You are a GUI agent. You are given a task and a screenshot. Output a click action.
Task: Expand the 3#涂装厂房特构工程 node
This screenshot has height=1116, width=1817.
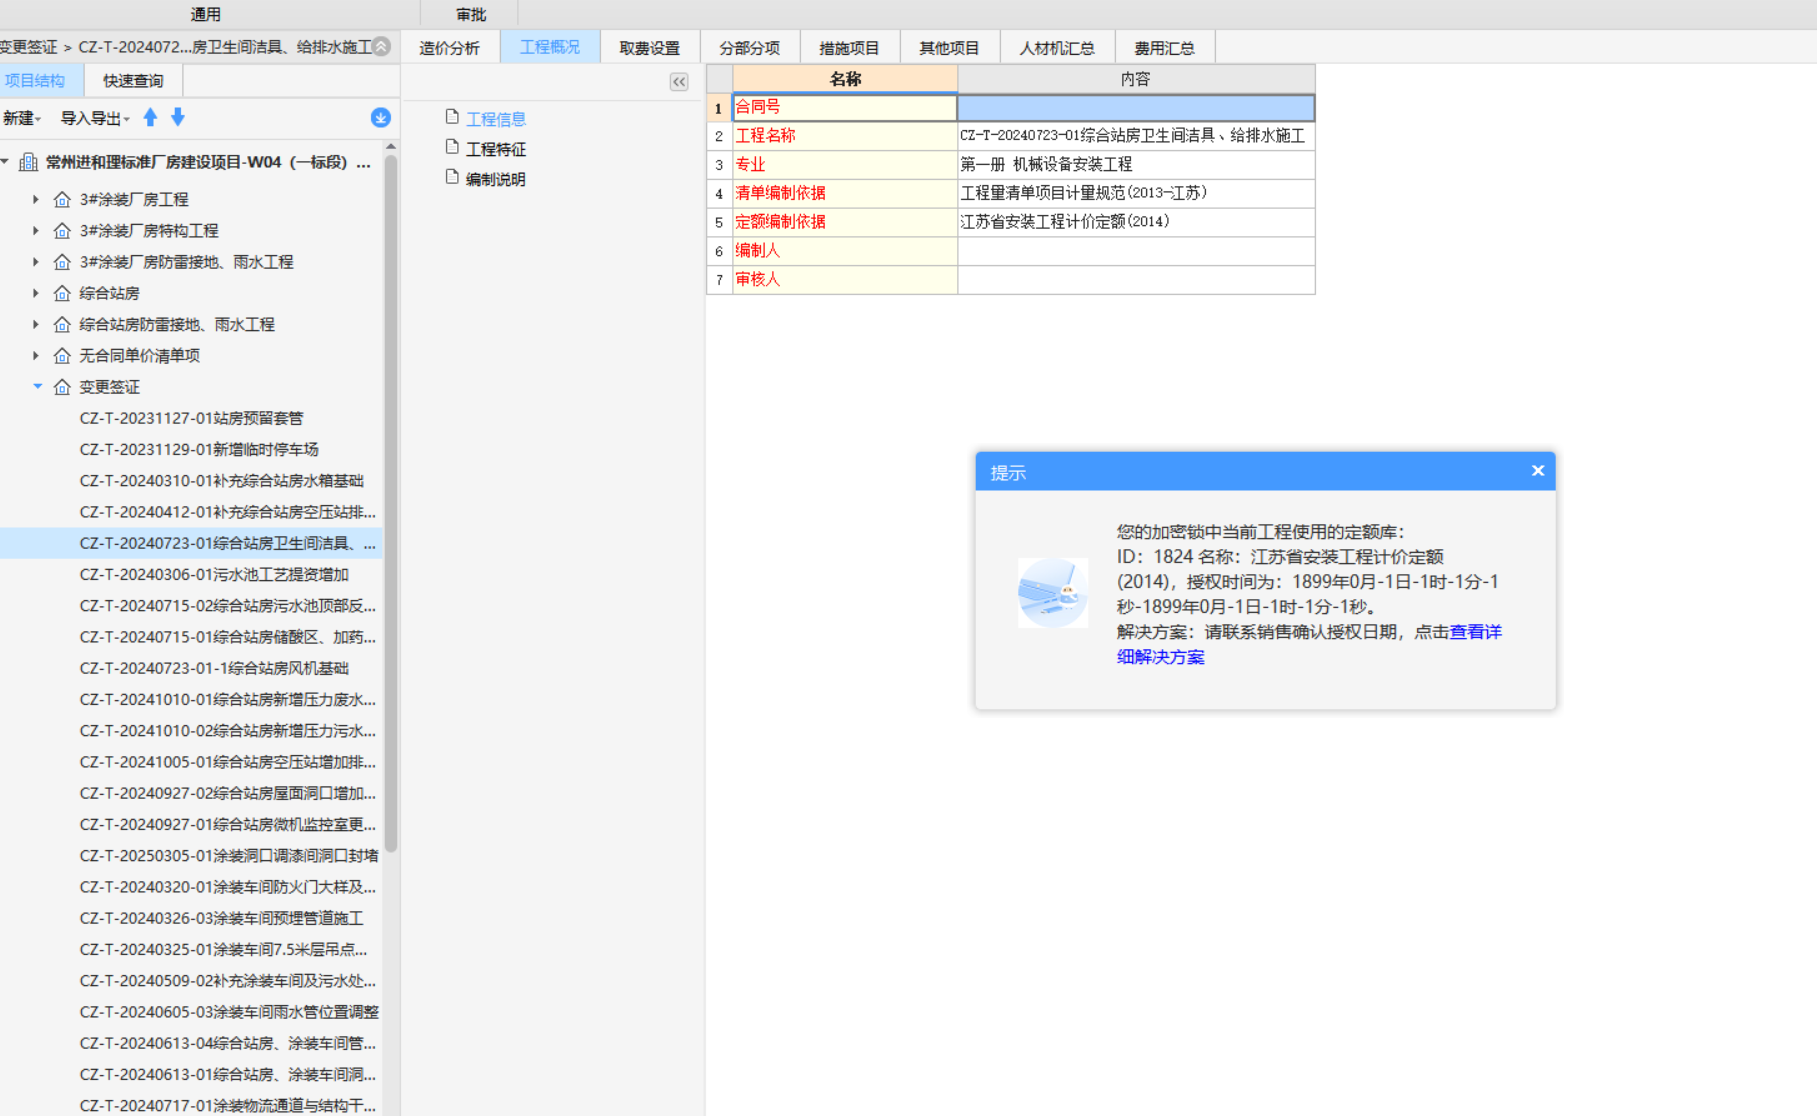[36, 231]
